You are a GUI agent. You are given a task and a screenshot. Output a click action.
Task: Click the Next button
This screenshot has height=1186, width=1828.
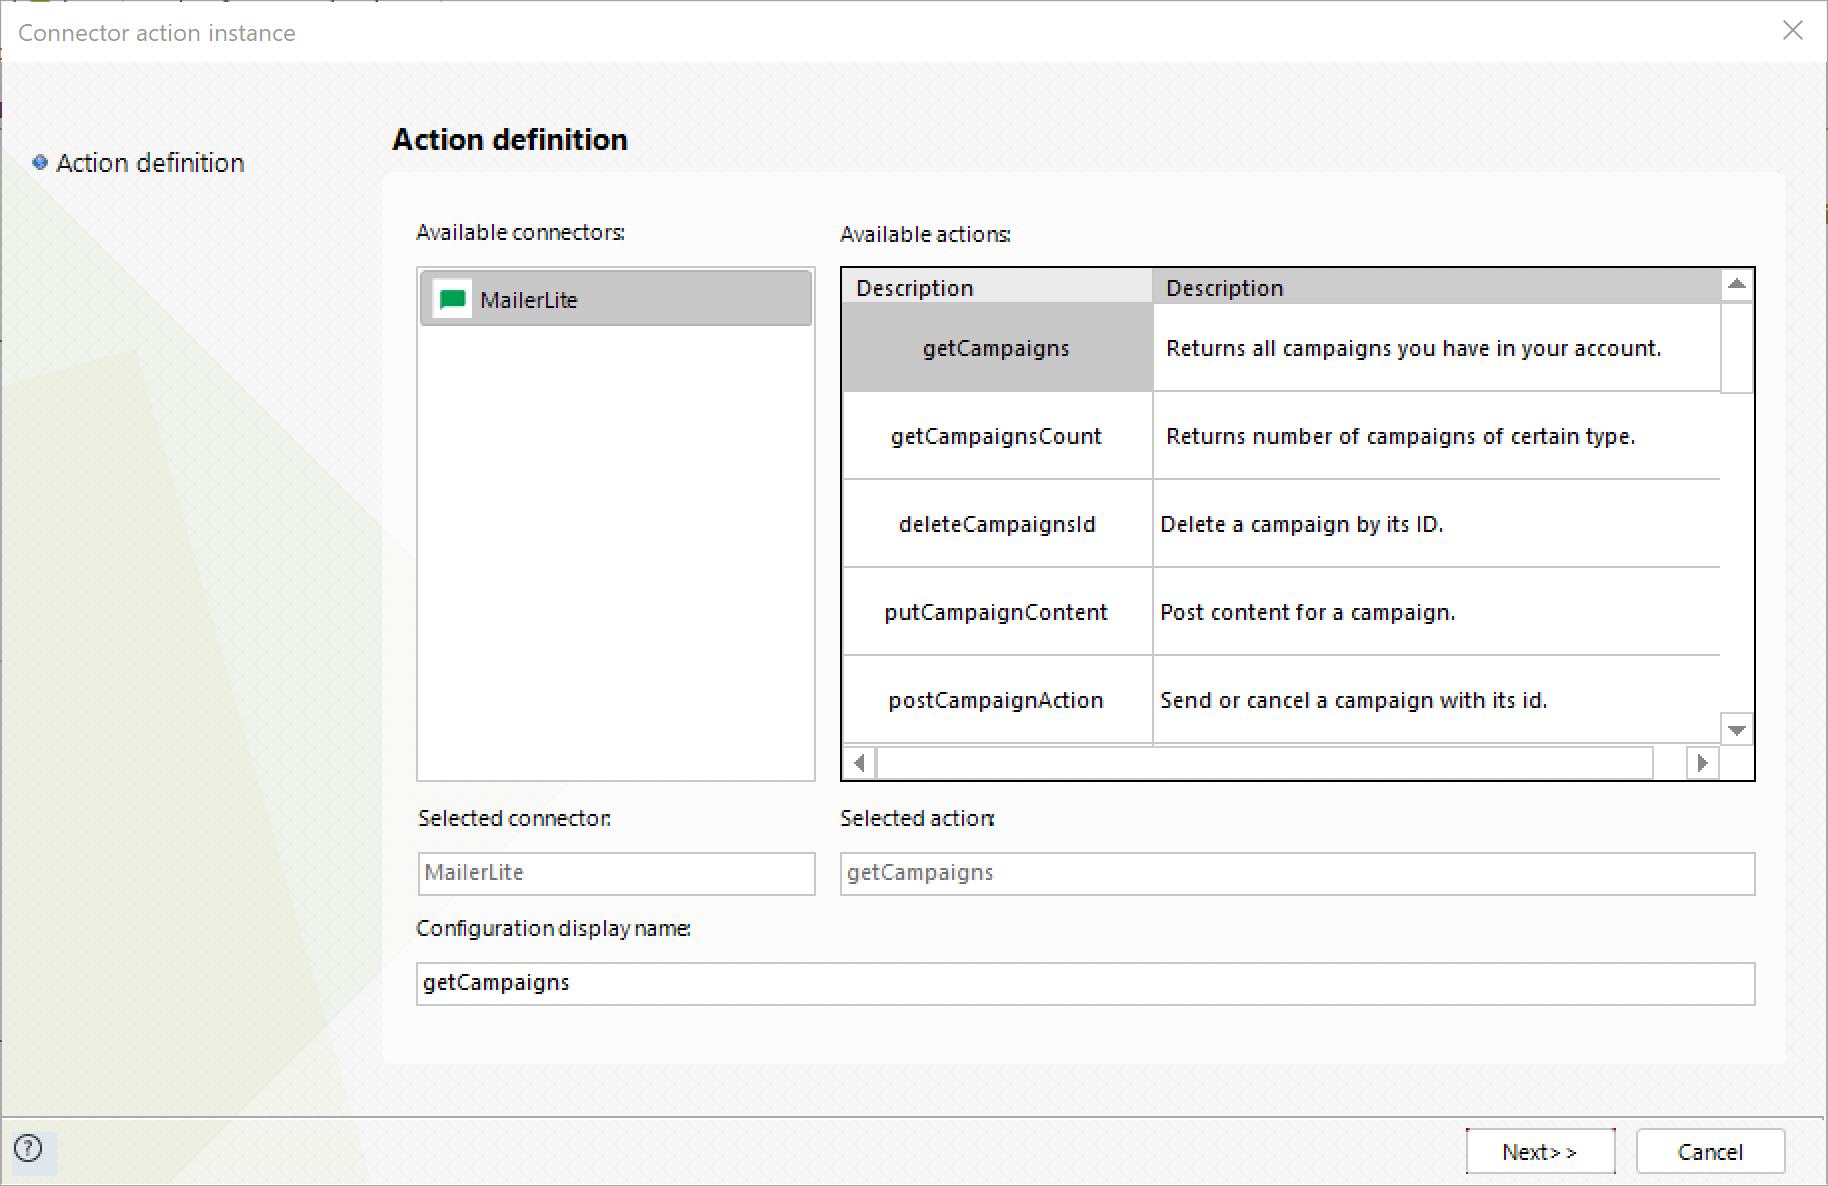tap(1539, 1151)
